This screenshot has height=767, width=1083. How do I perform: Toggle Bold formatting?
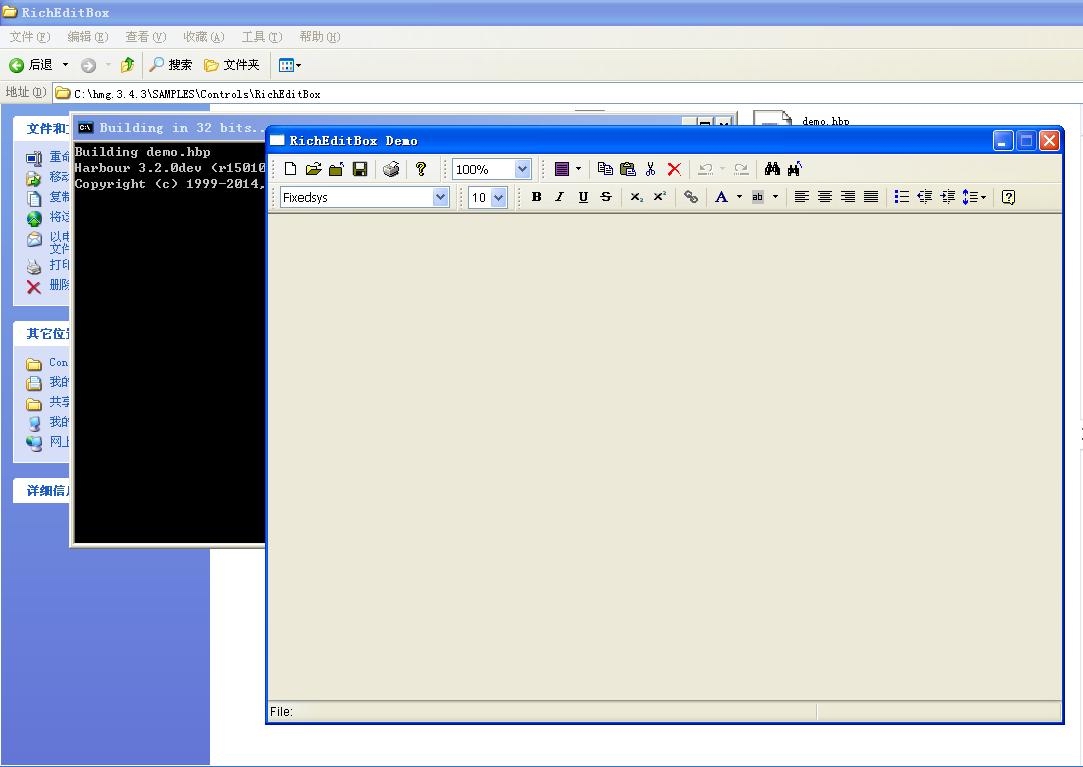click(x=536, y=197)
